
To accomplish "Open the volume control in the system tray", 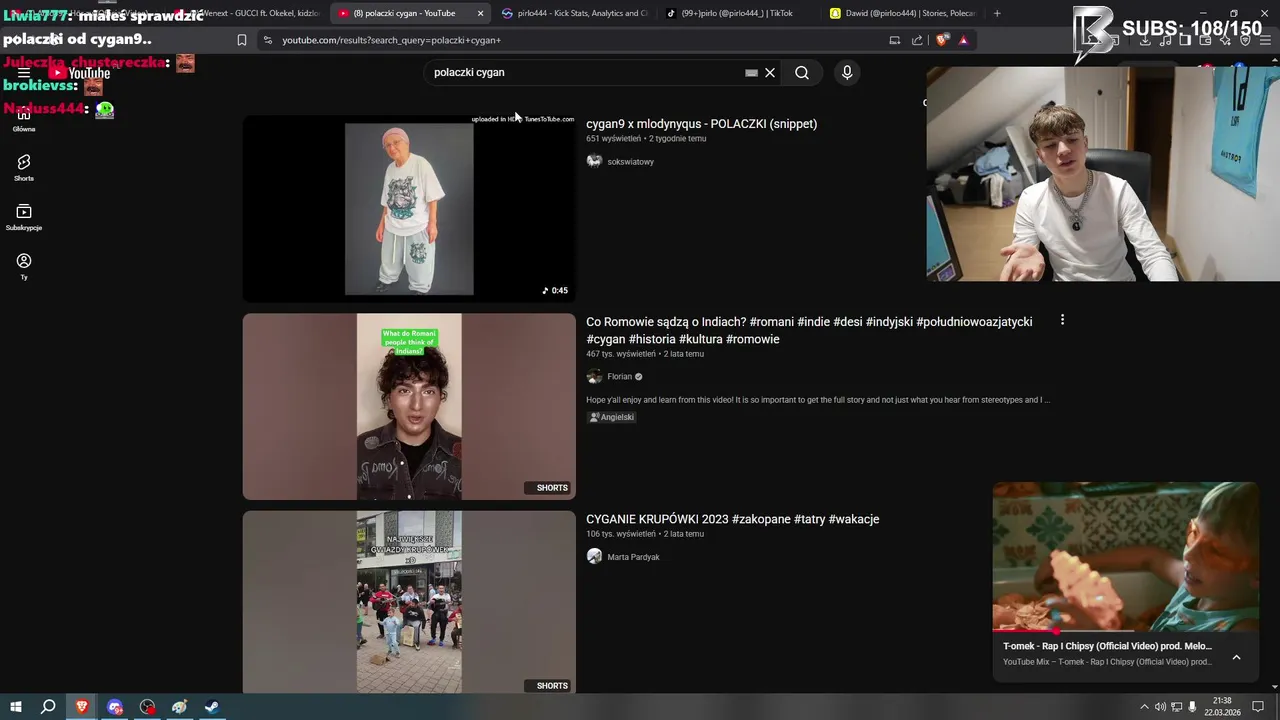I will (x=1160, y=707).
